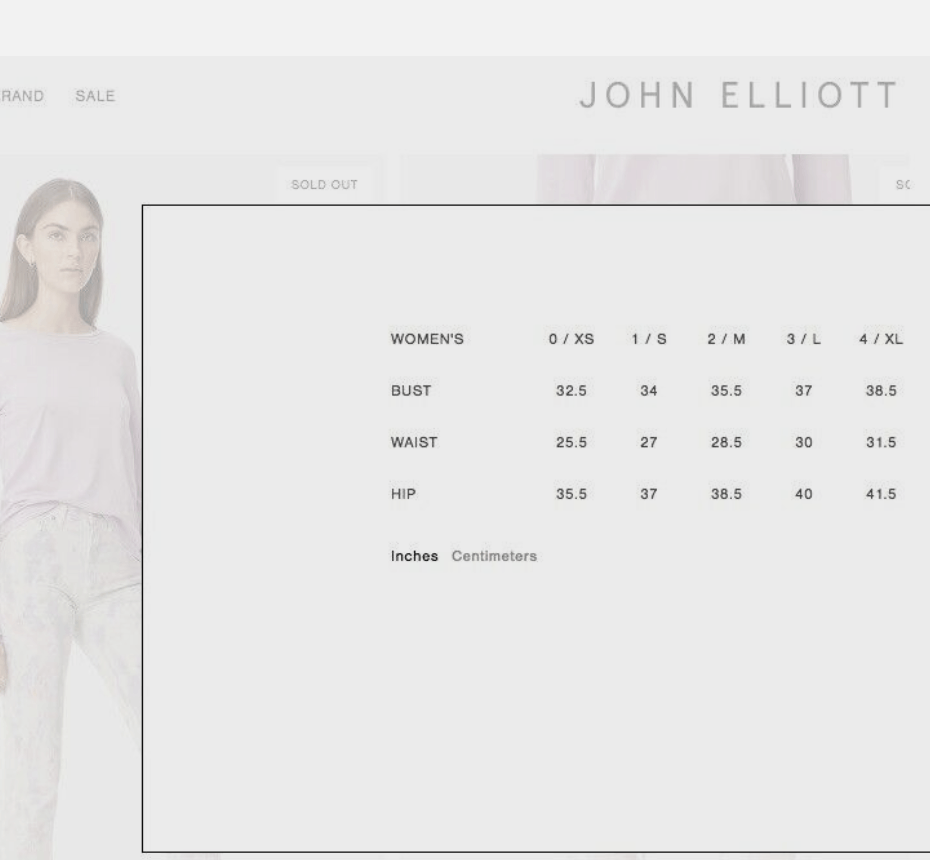
Task: Select the 1 / S hip value 37
Action: click(649, 494)
